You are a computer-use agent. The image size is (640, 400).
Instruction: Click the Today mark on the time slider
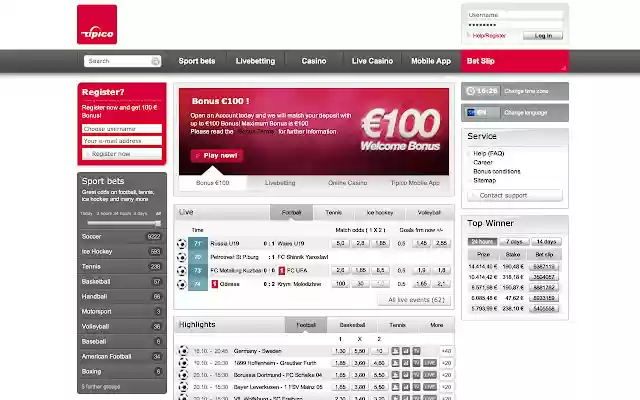[x=87, y=214]
